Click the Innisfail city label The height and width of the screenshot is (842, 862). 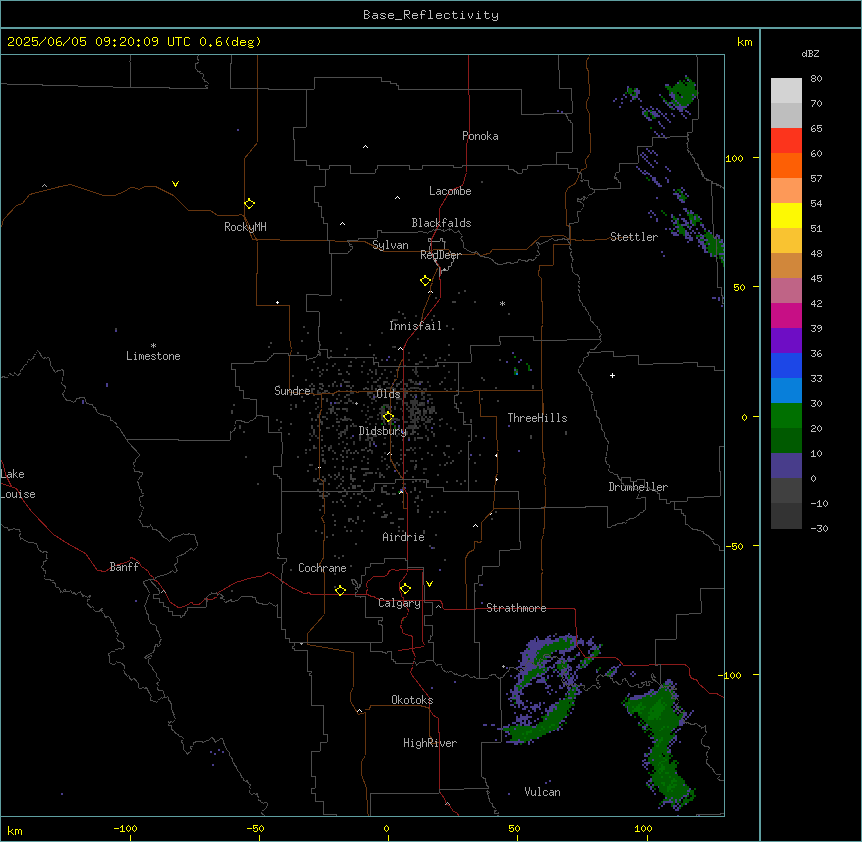pos(415,326)
